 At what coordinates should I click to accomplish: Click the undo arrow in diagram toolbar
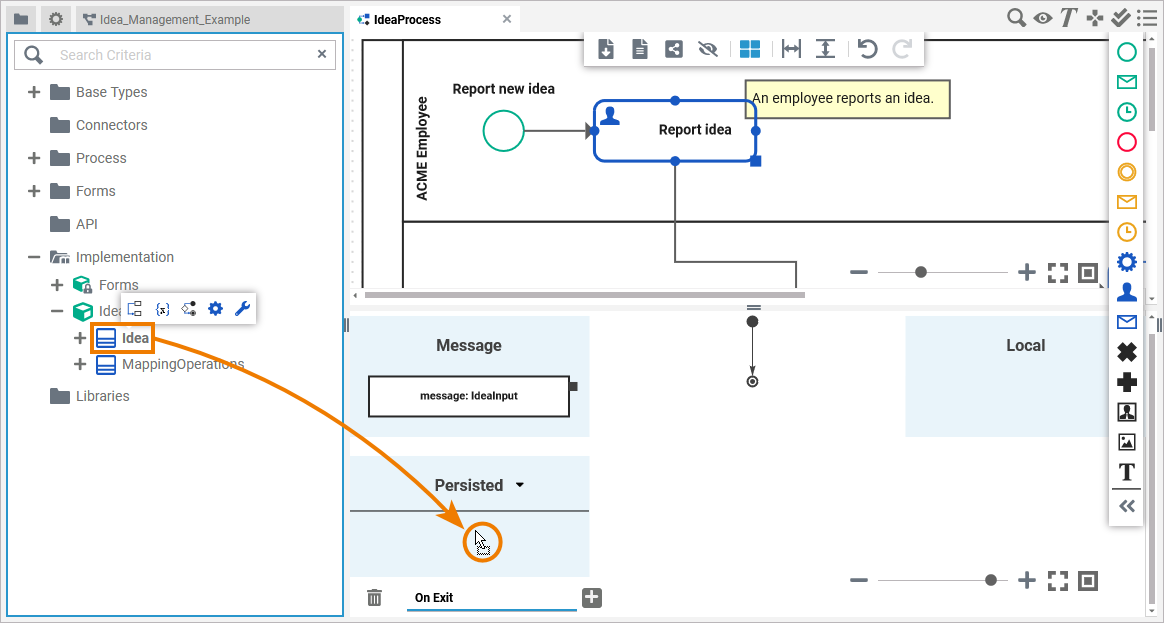[868, 49]
